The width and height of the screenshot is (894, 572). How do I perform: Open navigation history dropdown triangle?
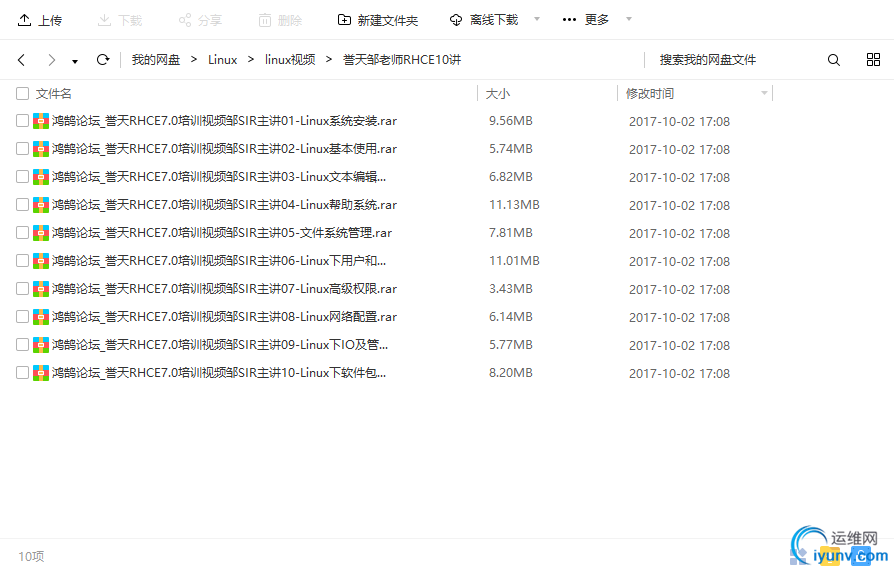click(x=75, y=62)
